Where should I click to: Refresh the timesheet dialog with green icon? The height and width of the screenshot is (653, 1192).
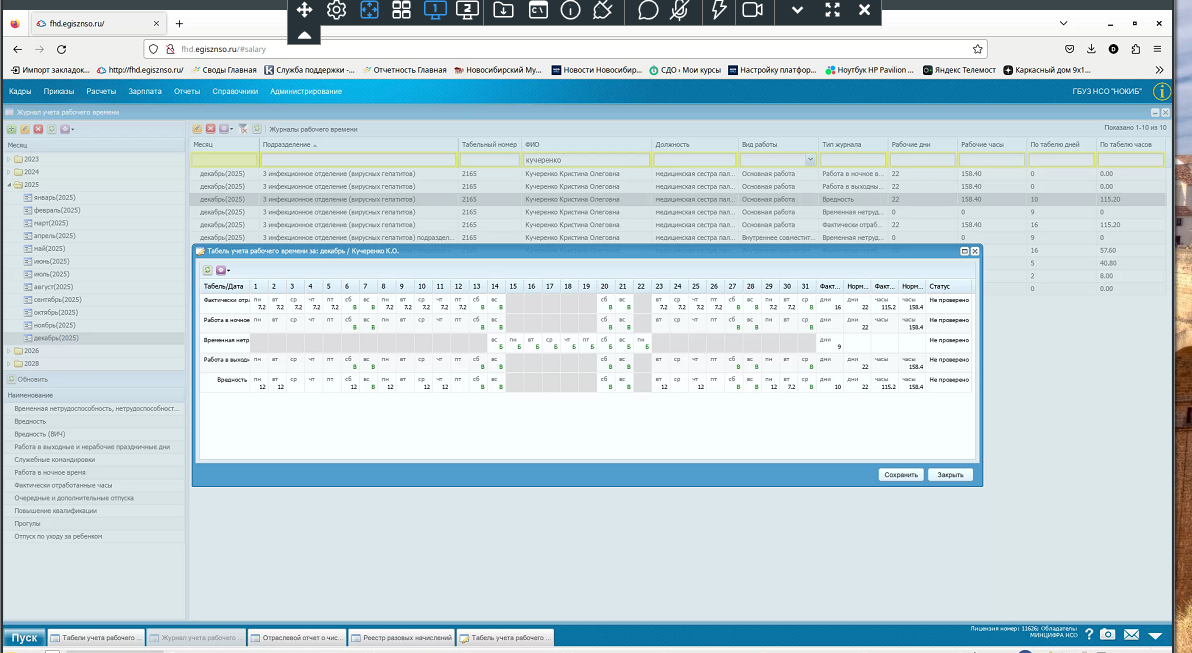click(x=208, y=270)
